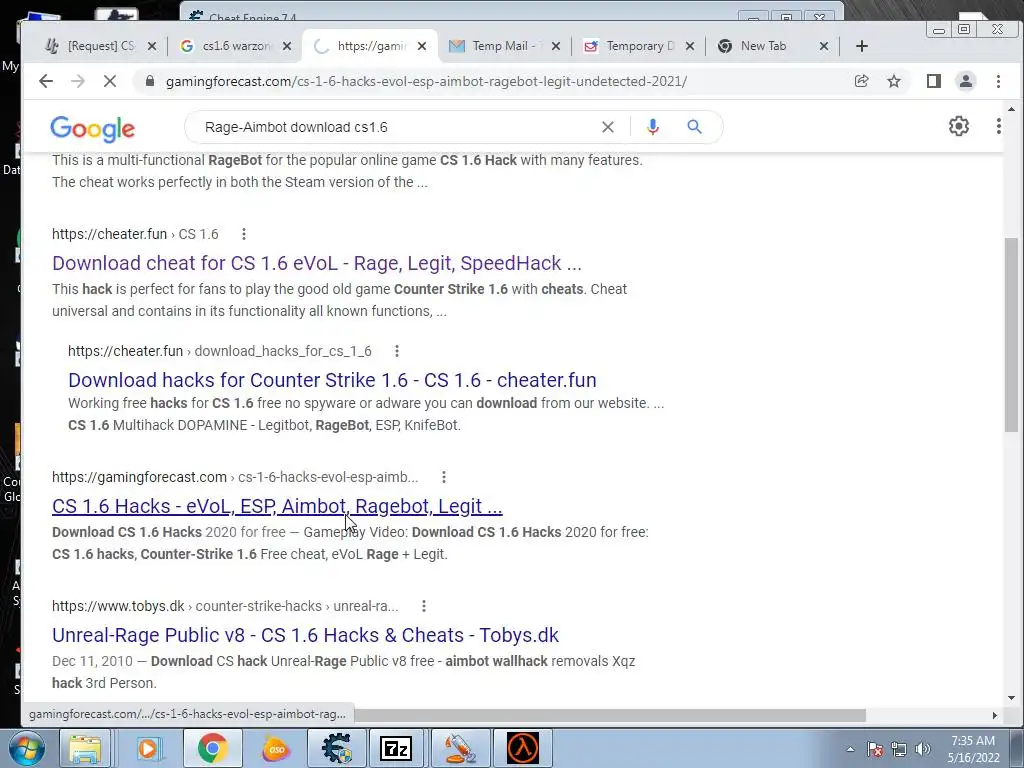
Task: Close the [Request] CS tab
Action: coord(152,46)
